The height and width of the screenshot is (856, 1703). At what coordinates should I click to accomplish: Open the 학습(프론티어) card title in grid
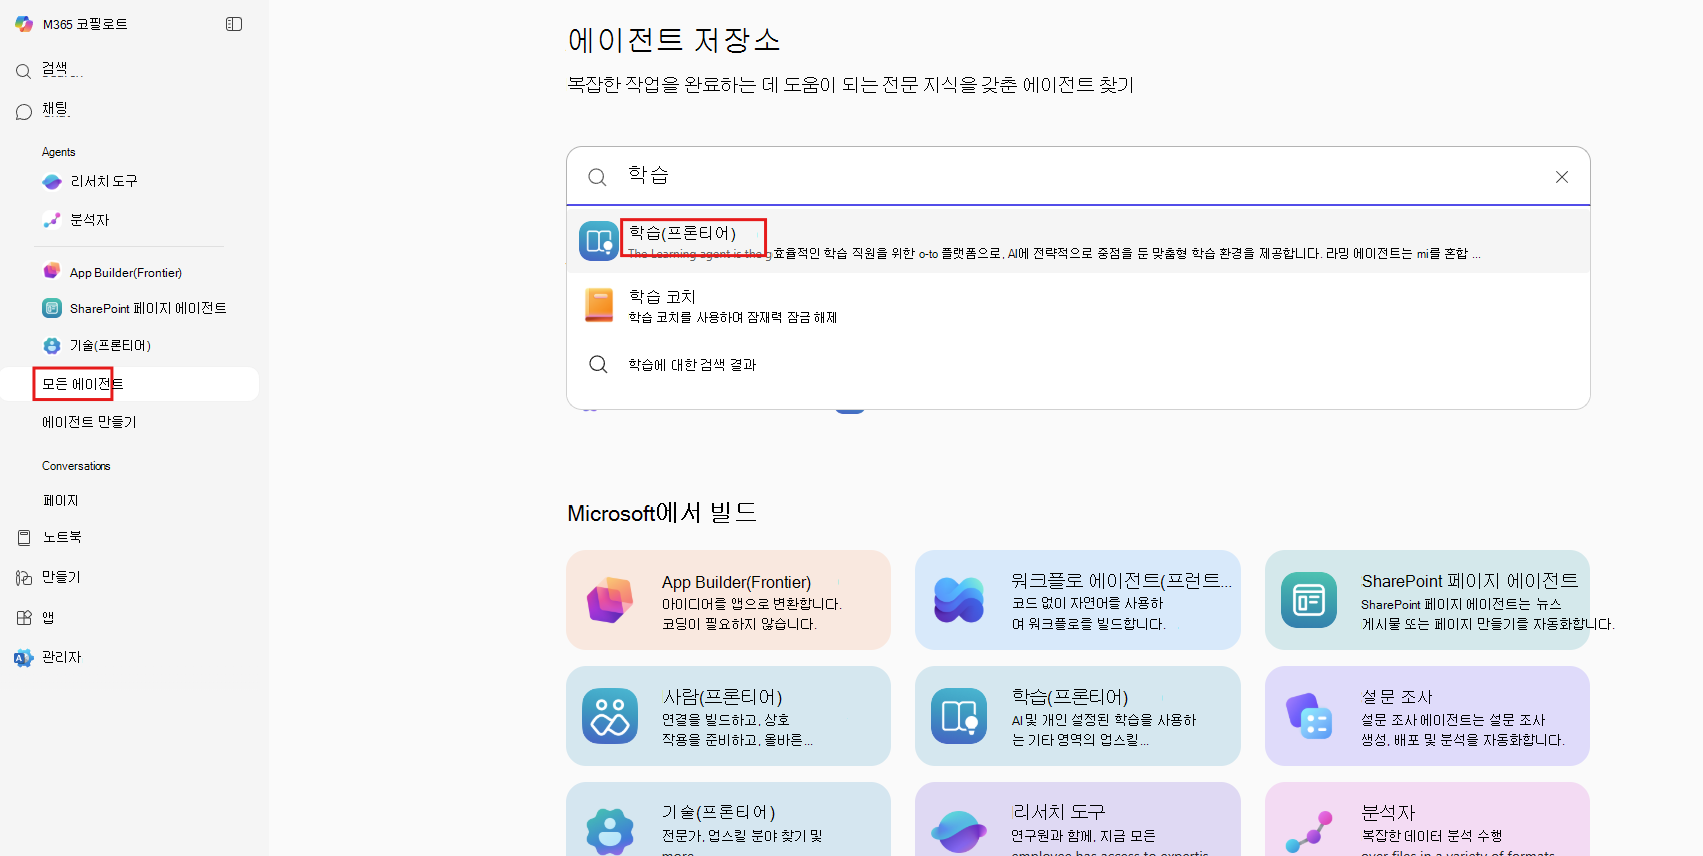pyautogui.click(x=1070, y=697)
